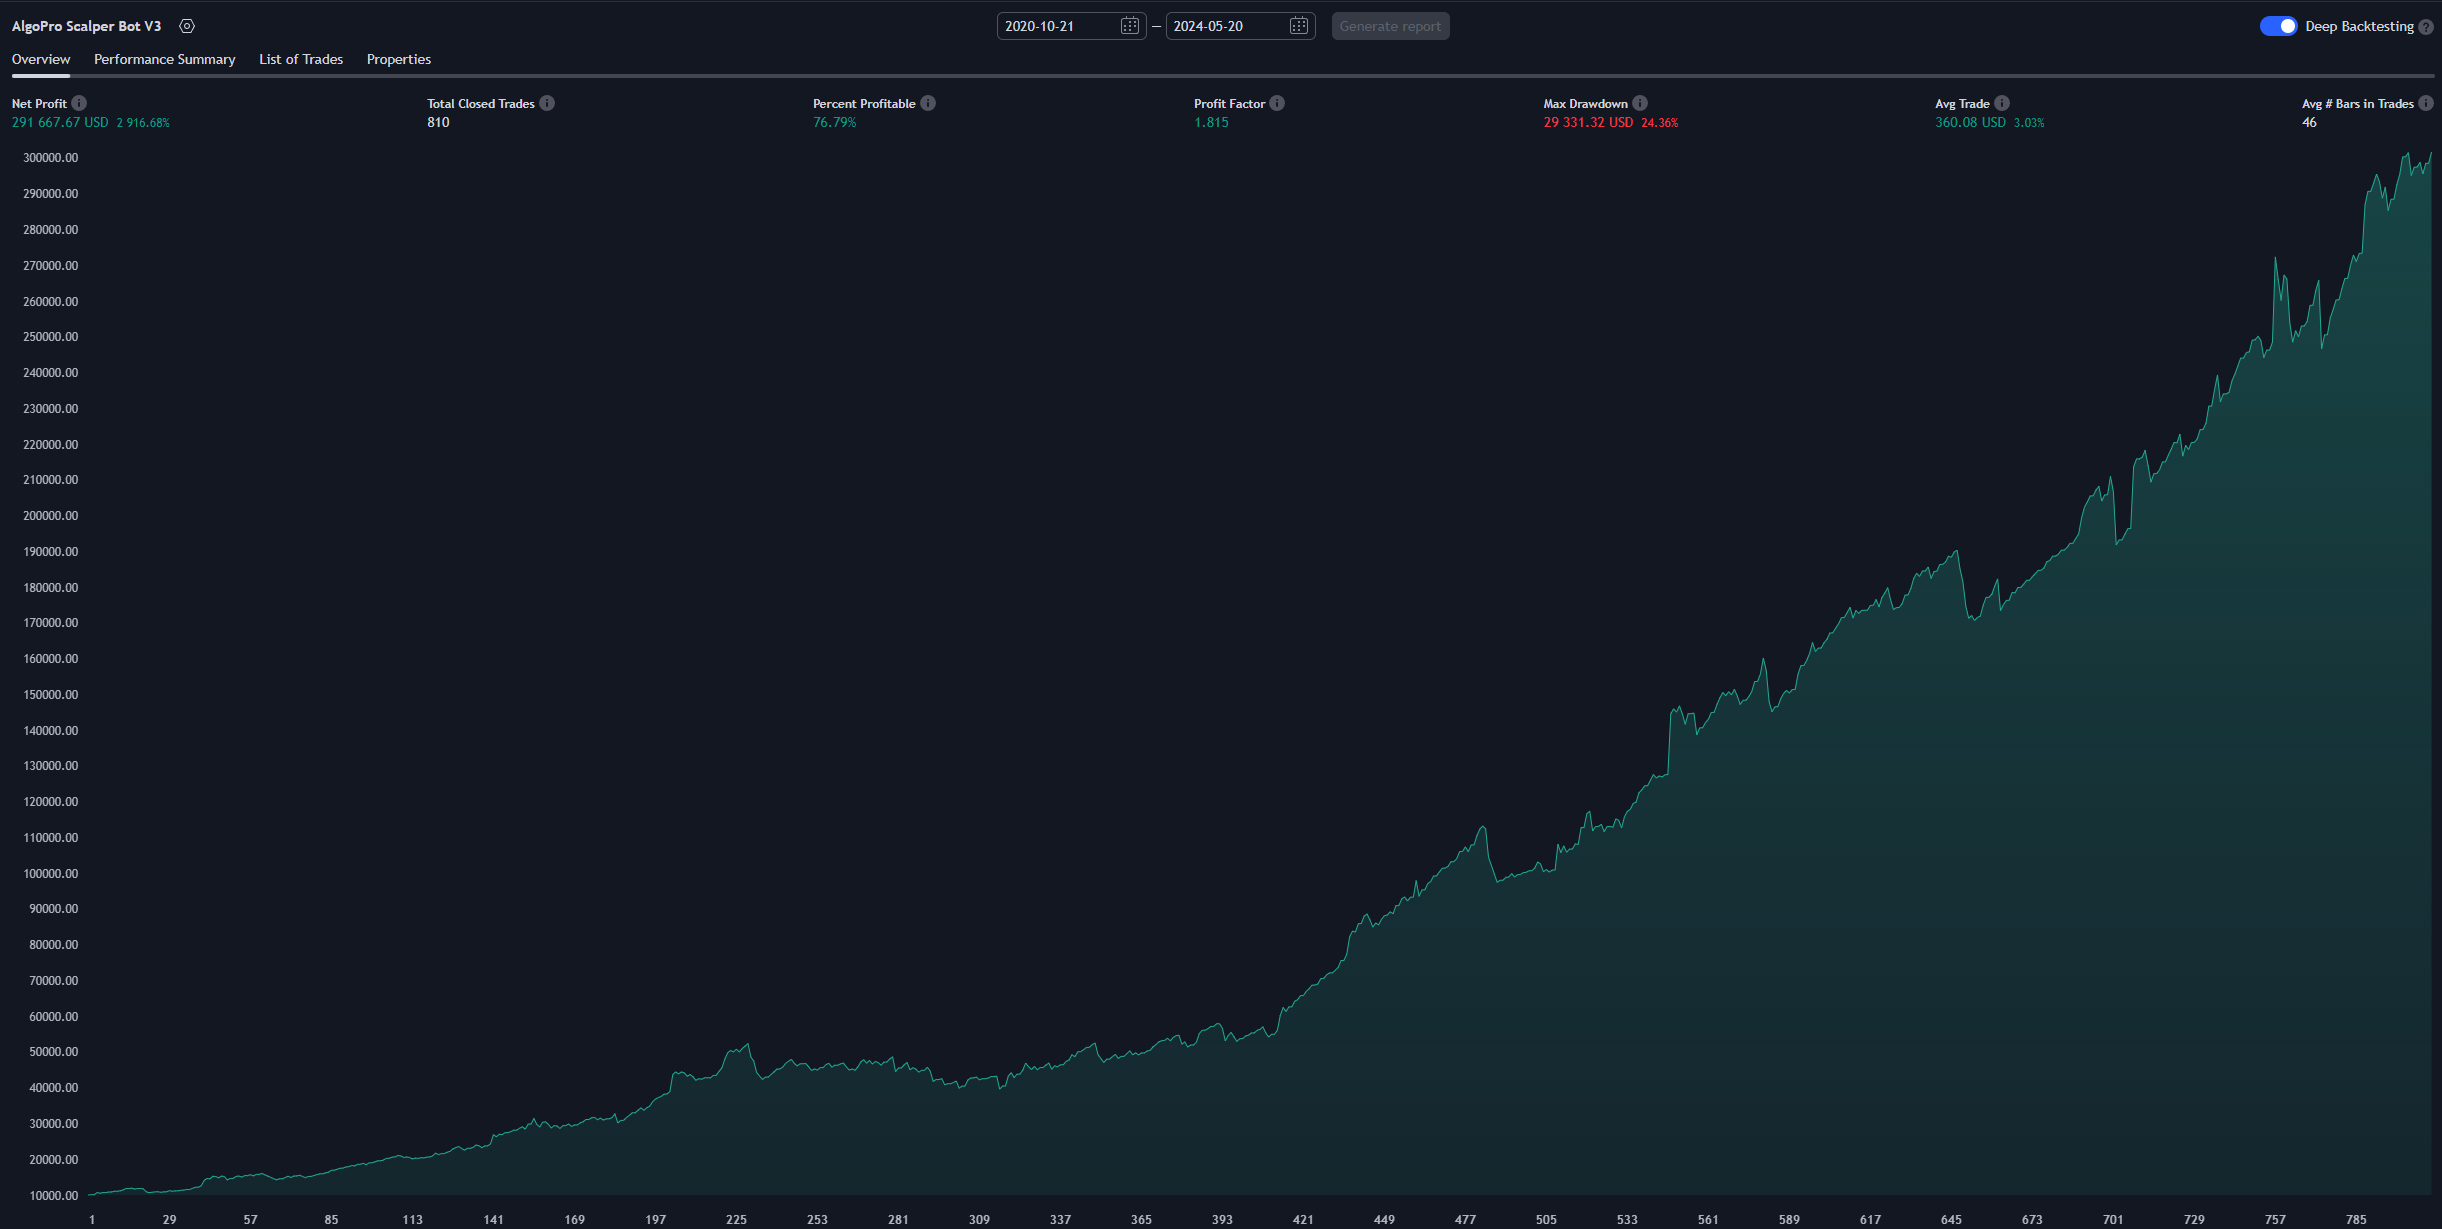Click max drawdown value 29 331.32 USD
This screenshot has height=1229, width=2442.
click(1588, 122)
